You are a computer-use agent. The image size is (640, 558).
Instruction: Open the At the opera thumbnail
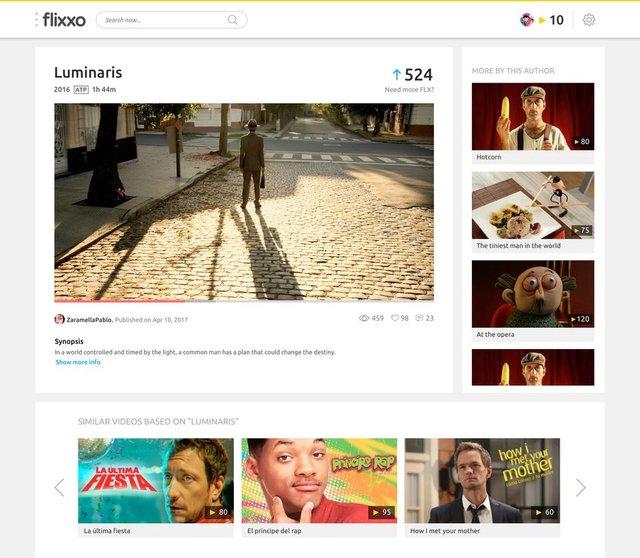click(533, 294)
